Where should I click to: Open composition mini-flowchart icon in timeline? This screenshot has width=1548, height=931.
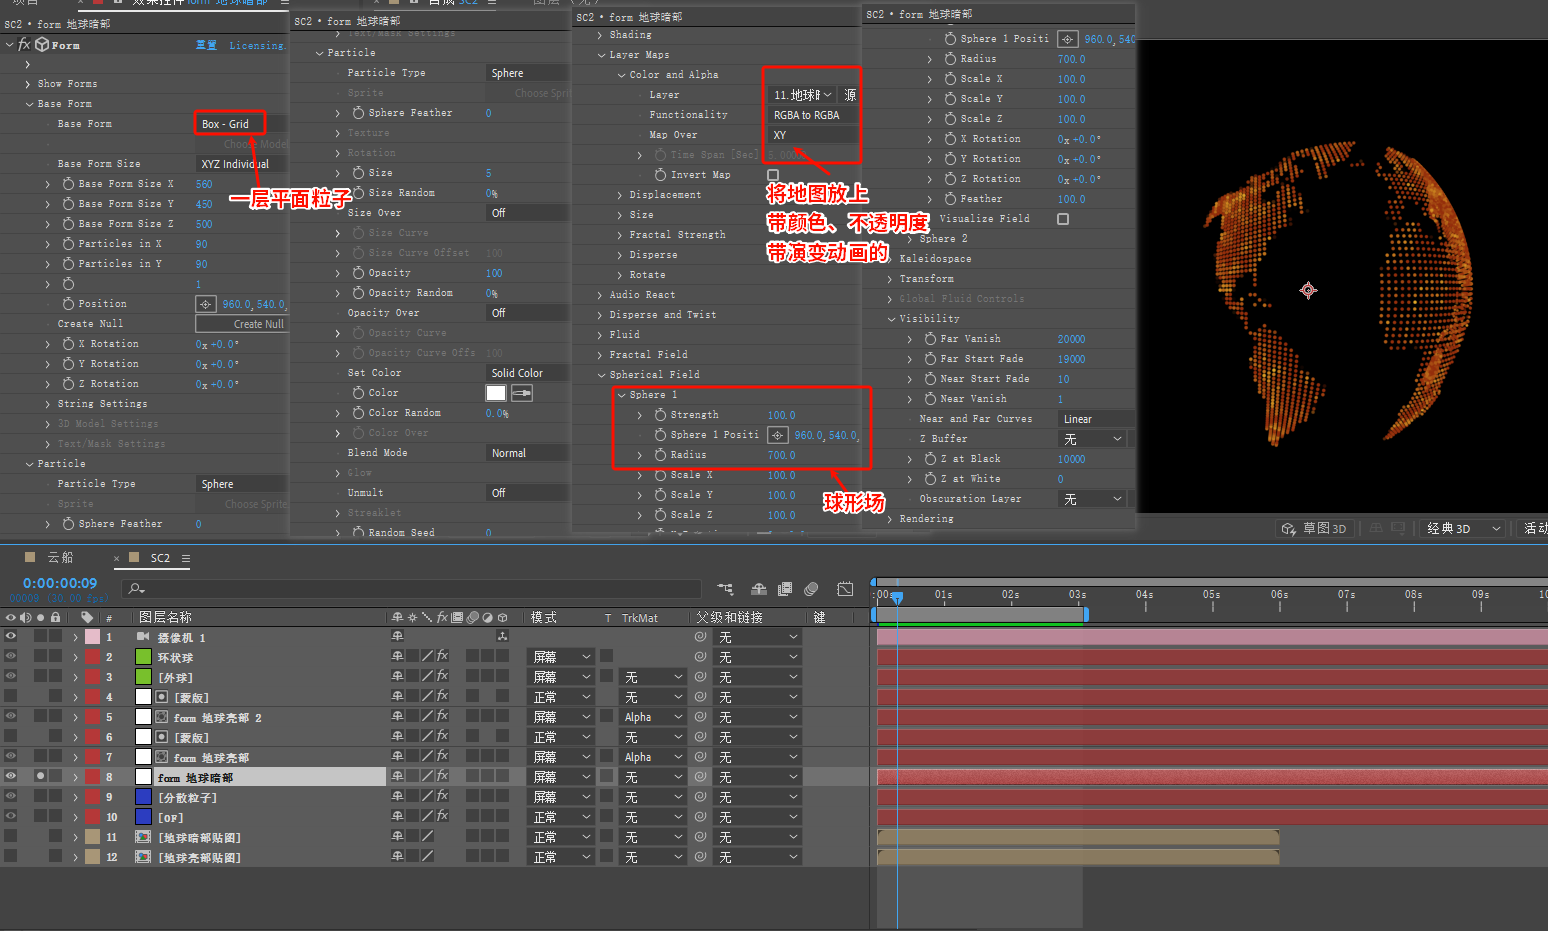click(725, 589)
